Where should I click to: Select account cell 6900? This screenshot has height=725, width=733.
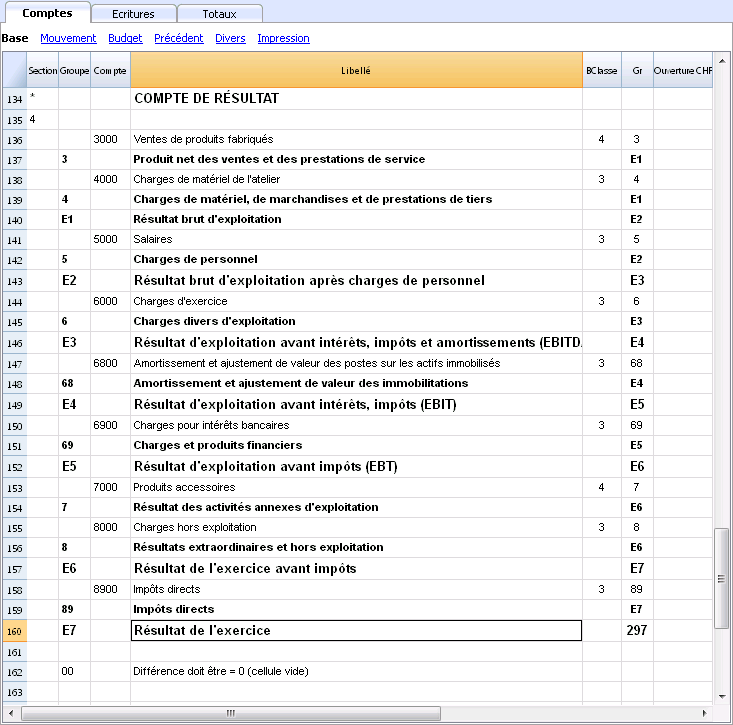(x=110, y=425)
